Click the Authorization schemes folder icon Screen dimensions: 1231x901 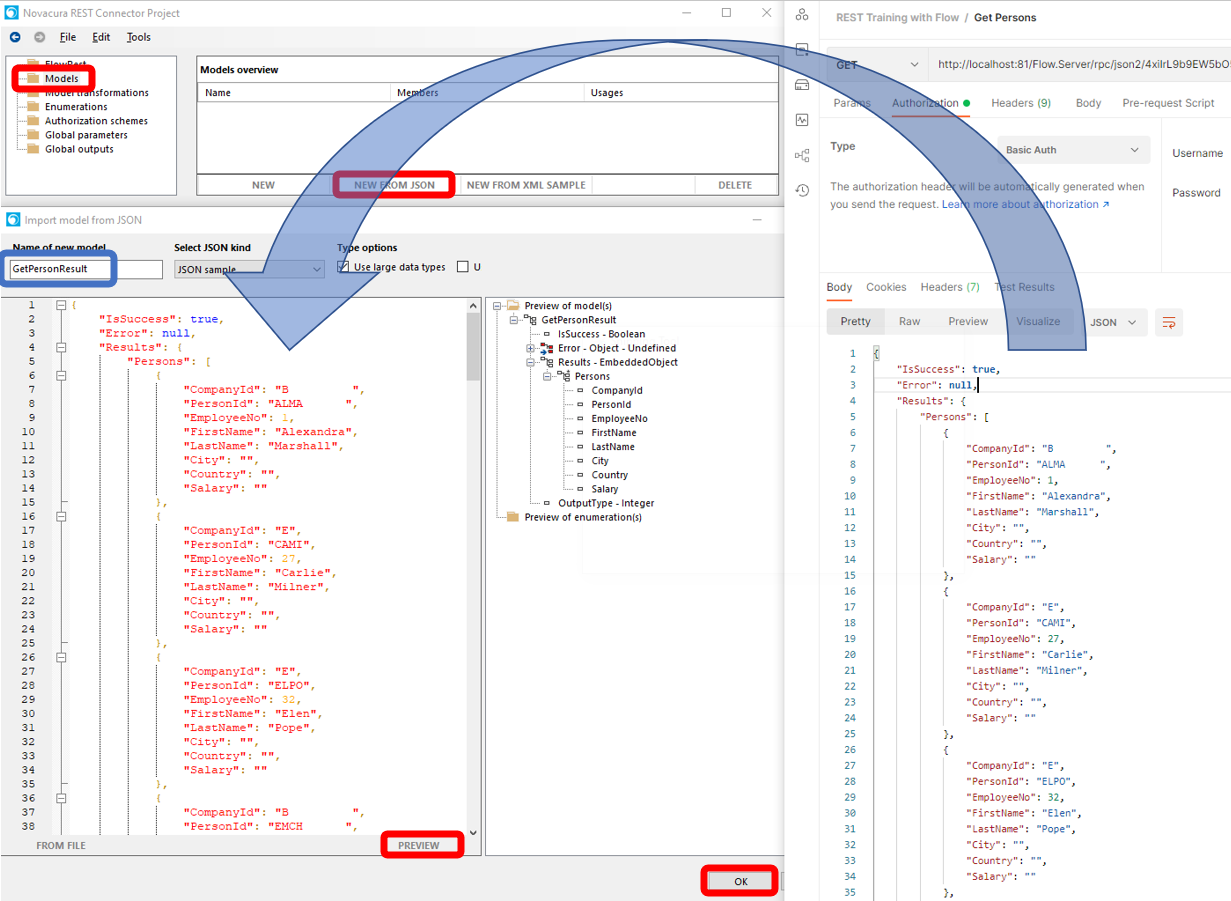(33, 120)
